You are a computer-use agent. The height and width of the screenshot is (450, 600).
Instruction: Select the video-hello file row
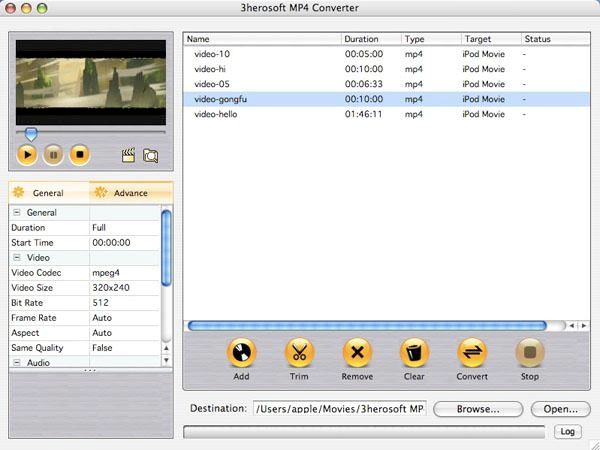(x=386, y=114)
